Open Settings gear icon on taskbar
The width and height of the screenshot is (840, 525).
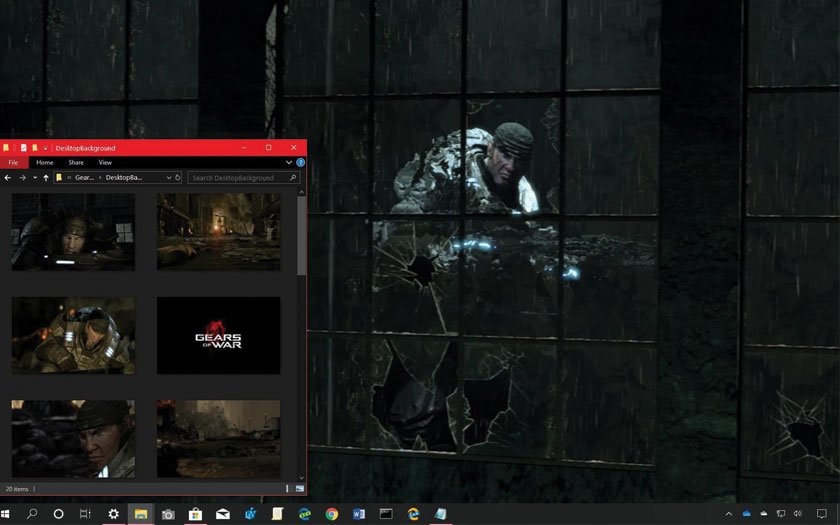[x=113, y=514]
